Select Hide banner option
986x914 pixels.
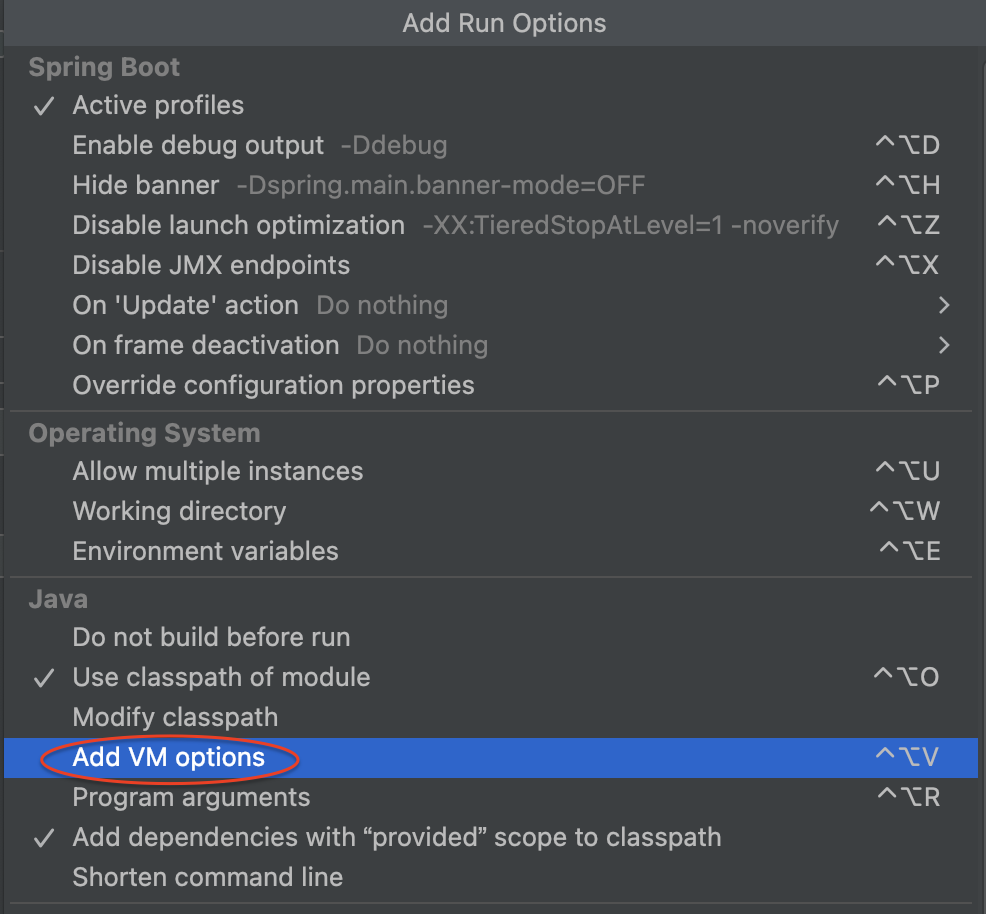146,185
